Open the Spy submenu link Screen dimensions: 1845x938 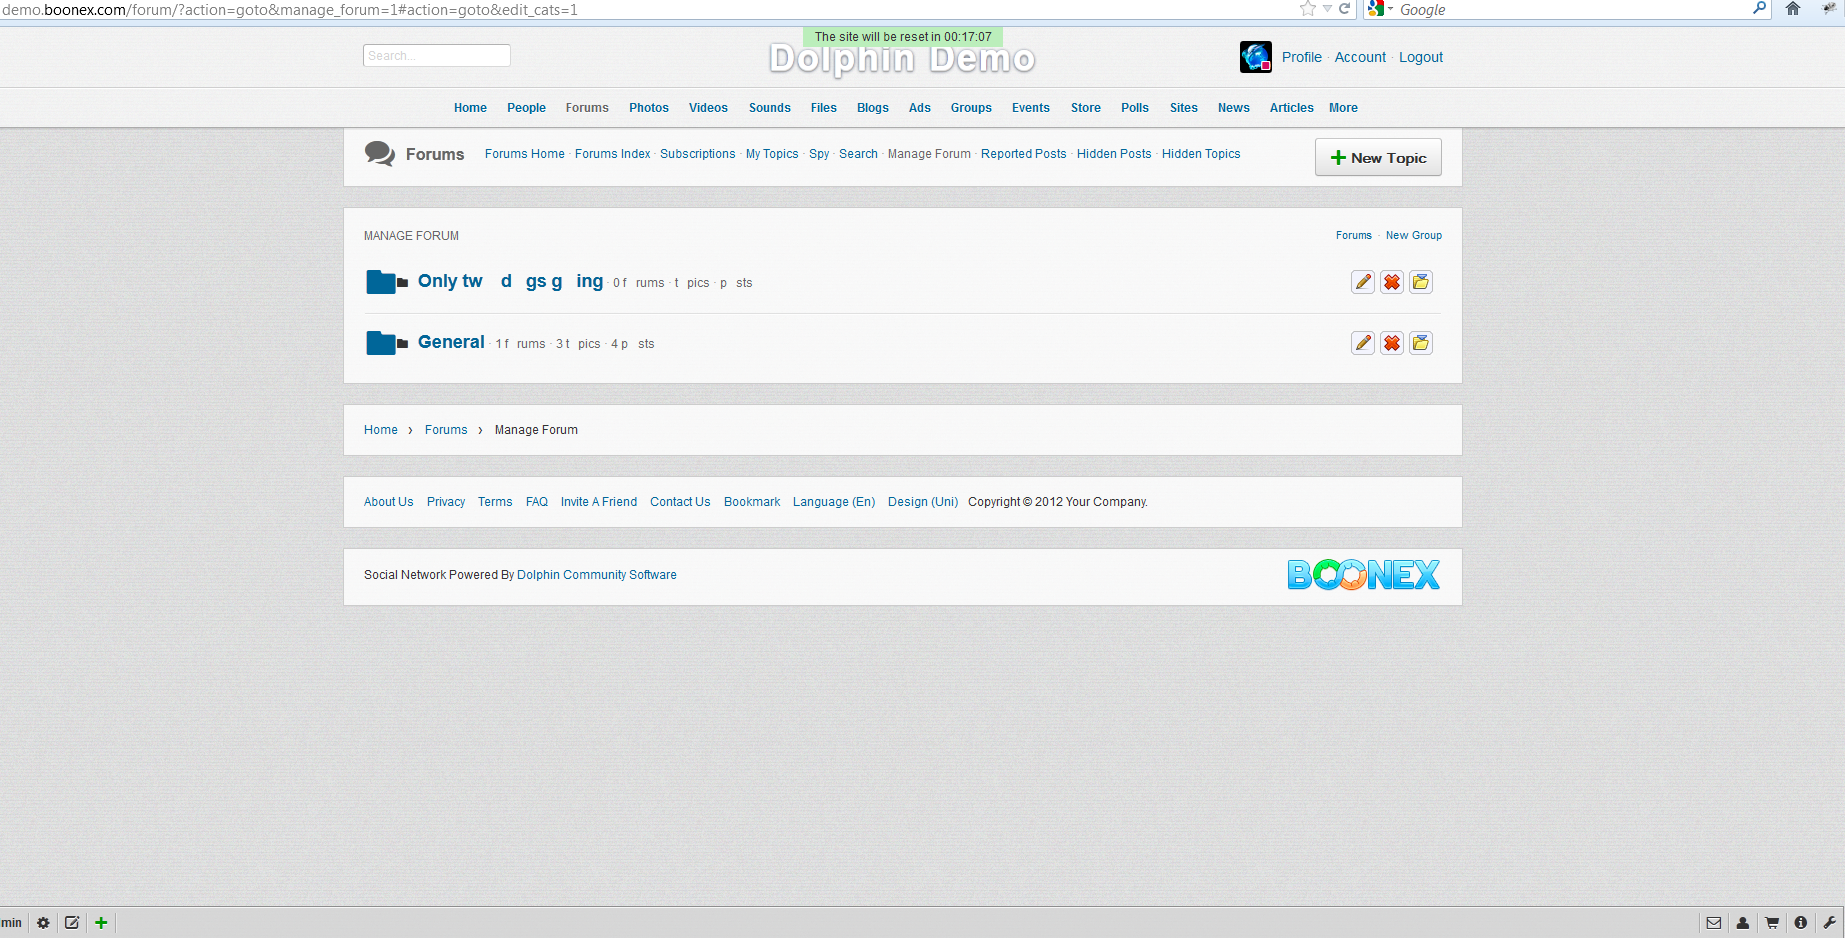[819, 154]
